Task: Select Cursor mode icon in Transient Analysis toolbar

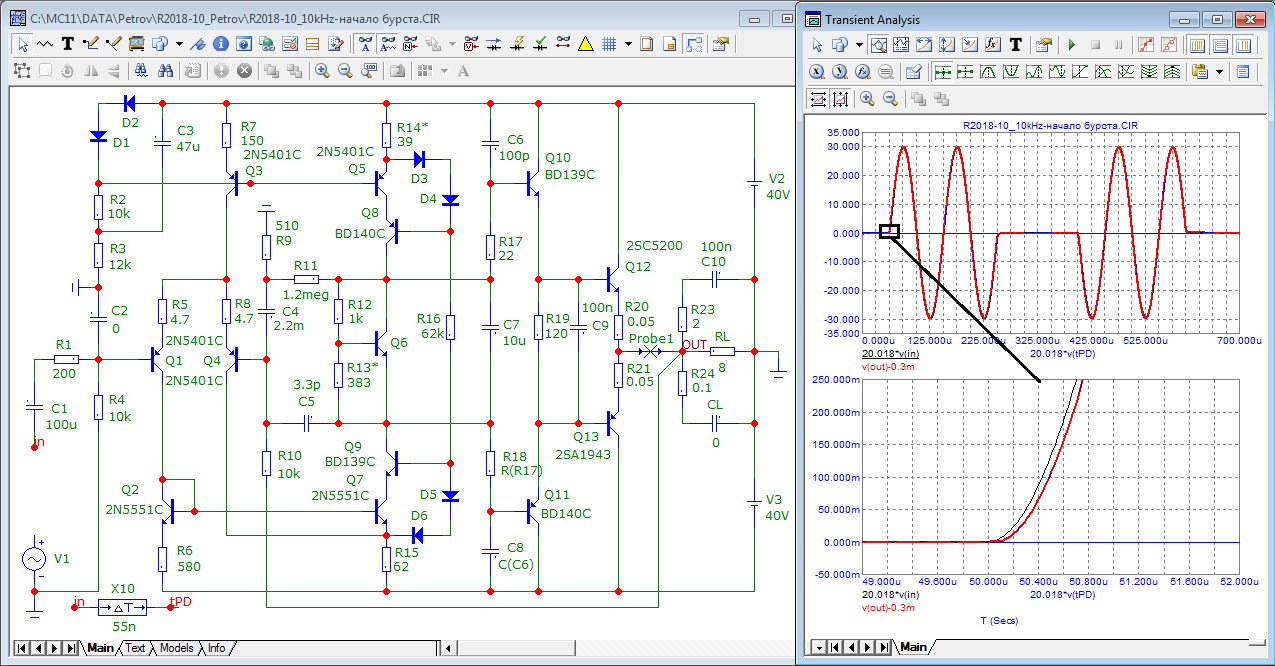Action: point(901,45)
